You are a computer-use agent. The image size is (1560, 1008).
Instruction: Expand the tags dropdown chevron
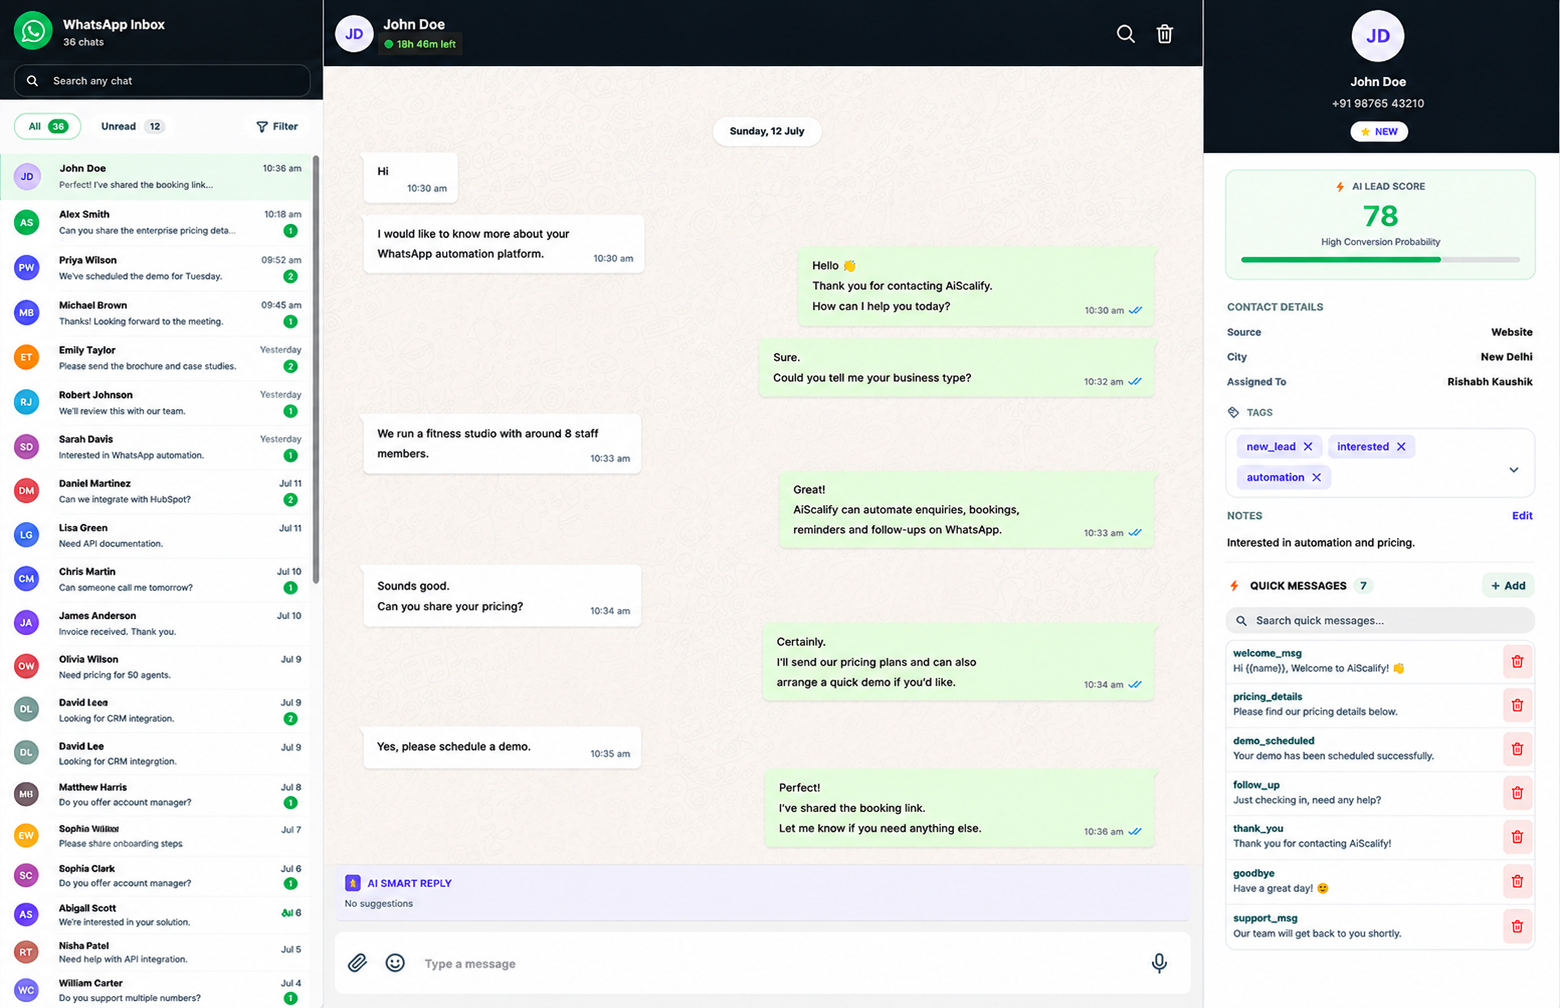point(1514,469)
